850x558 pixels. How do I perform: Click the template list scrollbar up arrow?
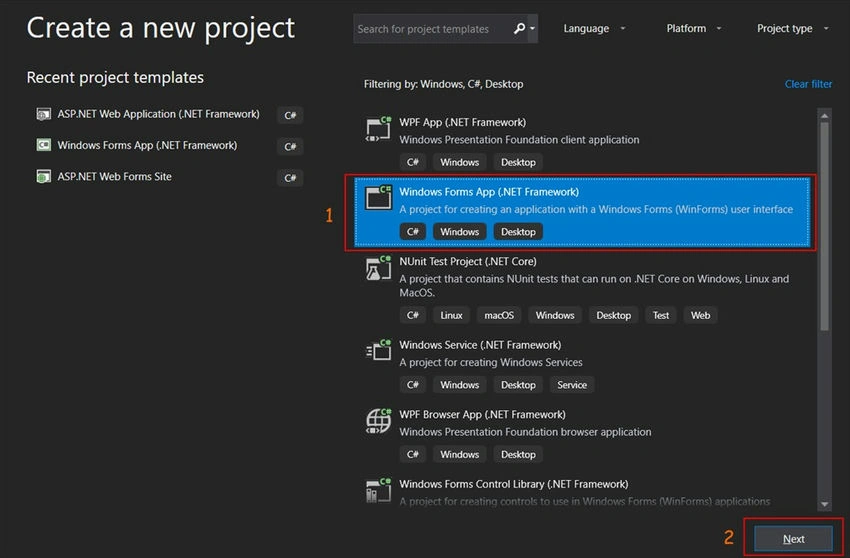click(825, 116)
